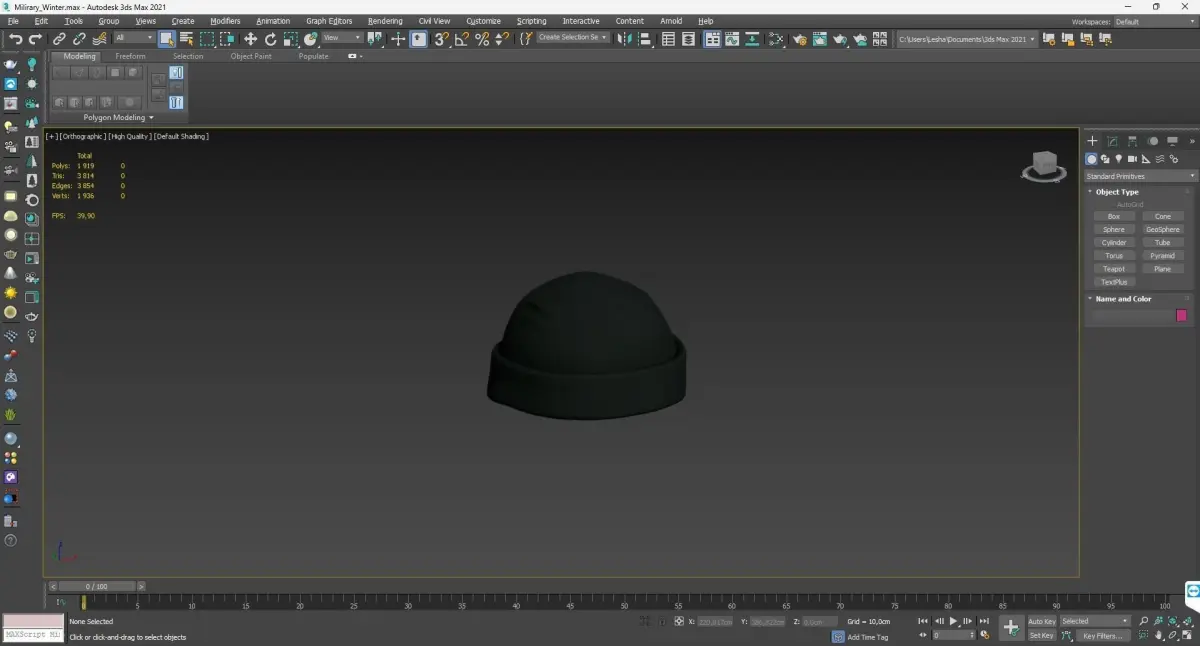Open the Modify panel tab icon
The height and width of the screenshot is (646, 1200).
tap(1112, 142)
